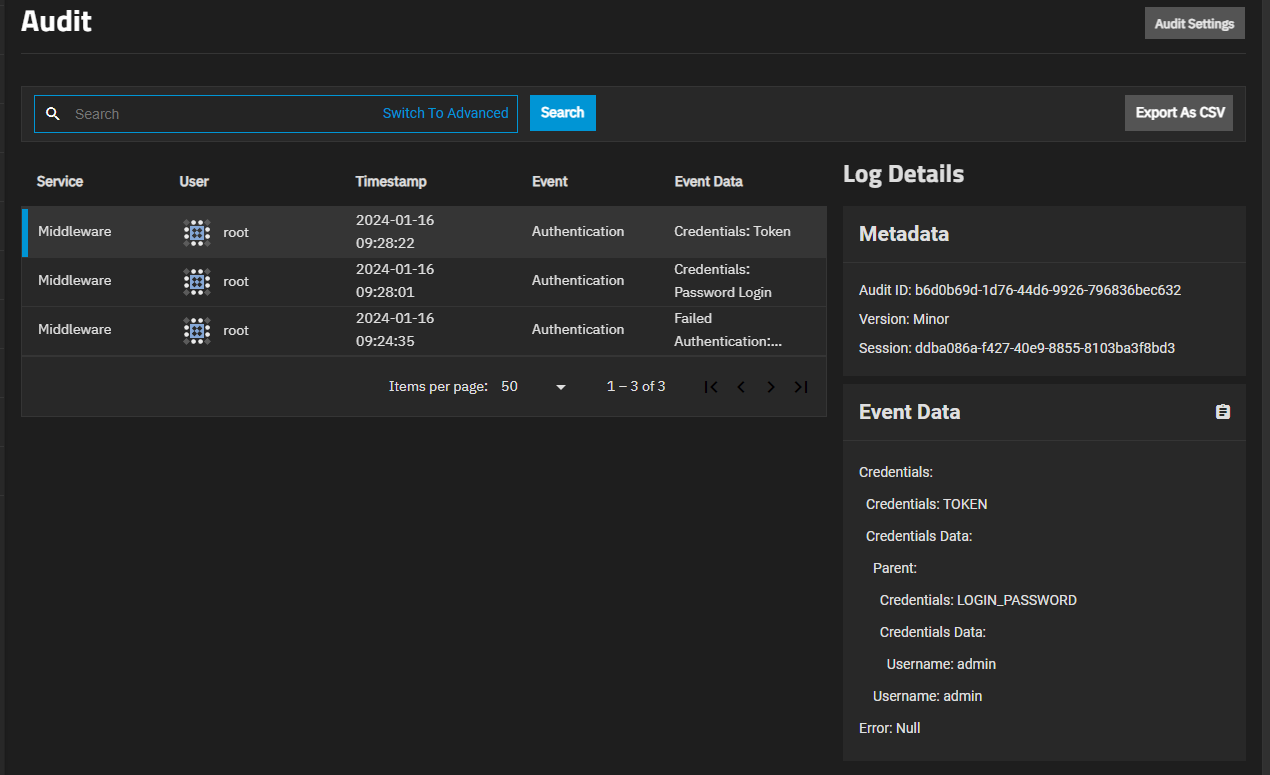Select the Password Login authentication row

point(424,281)
